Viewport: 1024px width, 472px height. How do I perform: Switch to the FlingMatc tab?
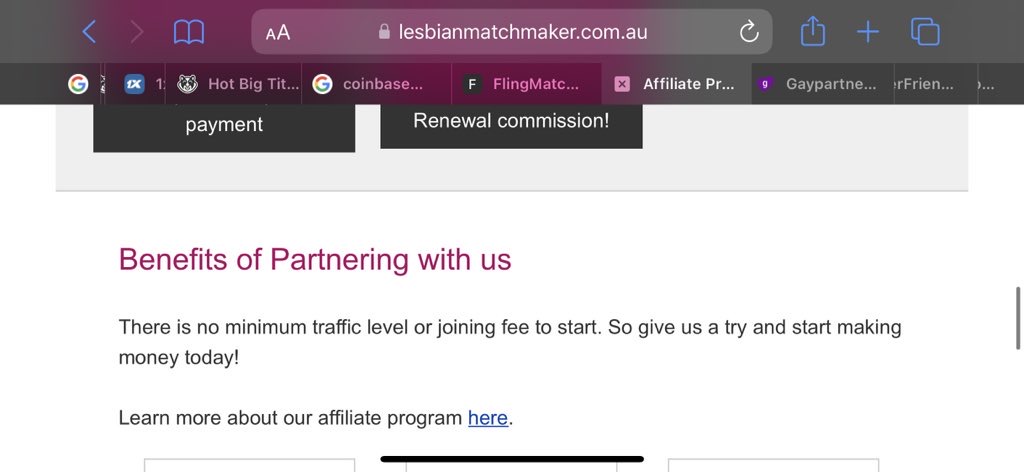[x=526, y=84]
